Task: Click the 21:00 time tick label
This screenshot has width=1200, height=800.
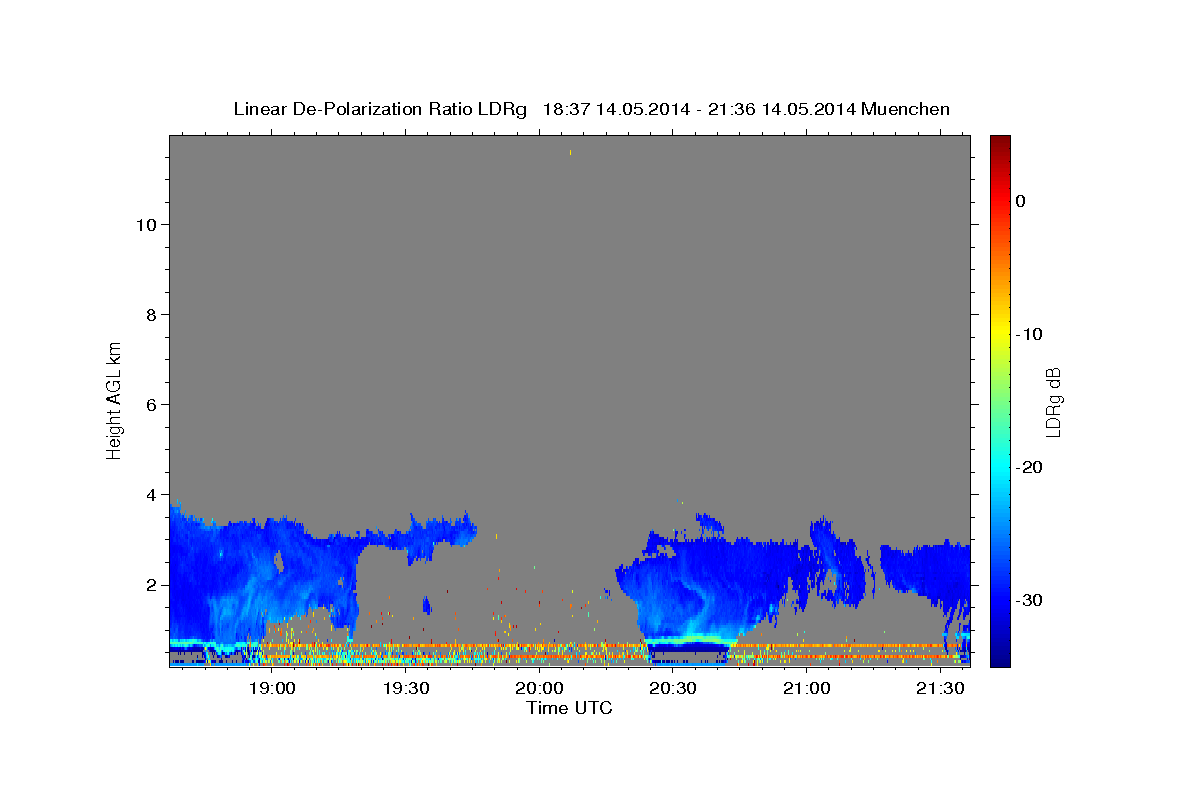Action: tap(807, 689)
